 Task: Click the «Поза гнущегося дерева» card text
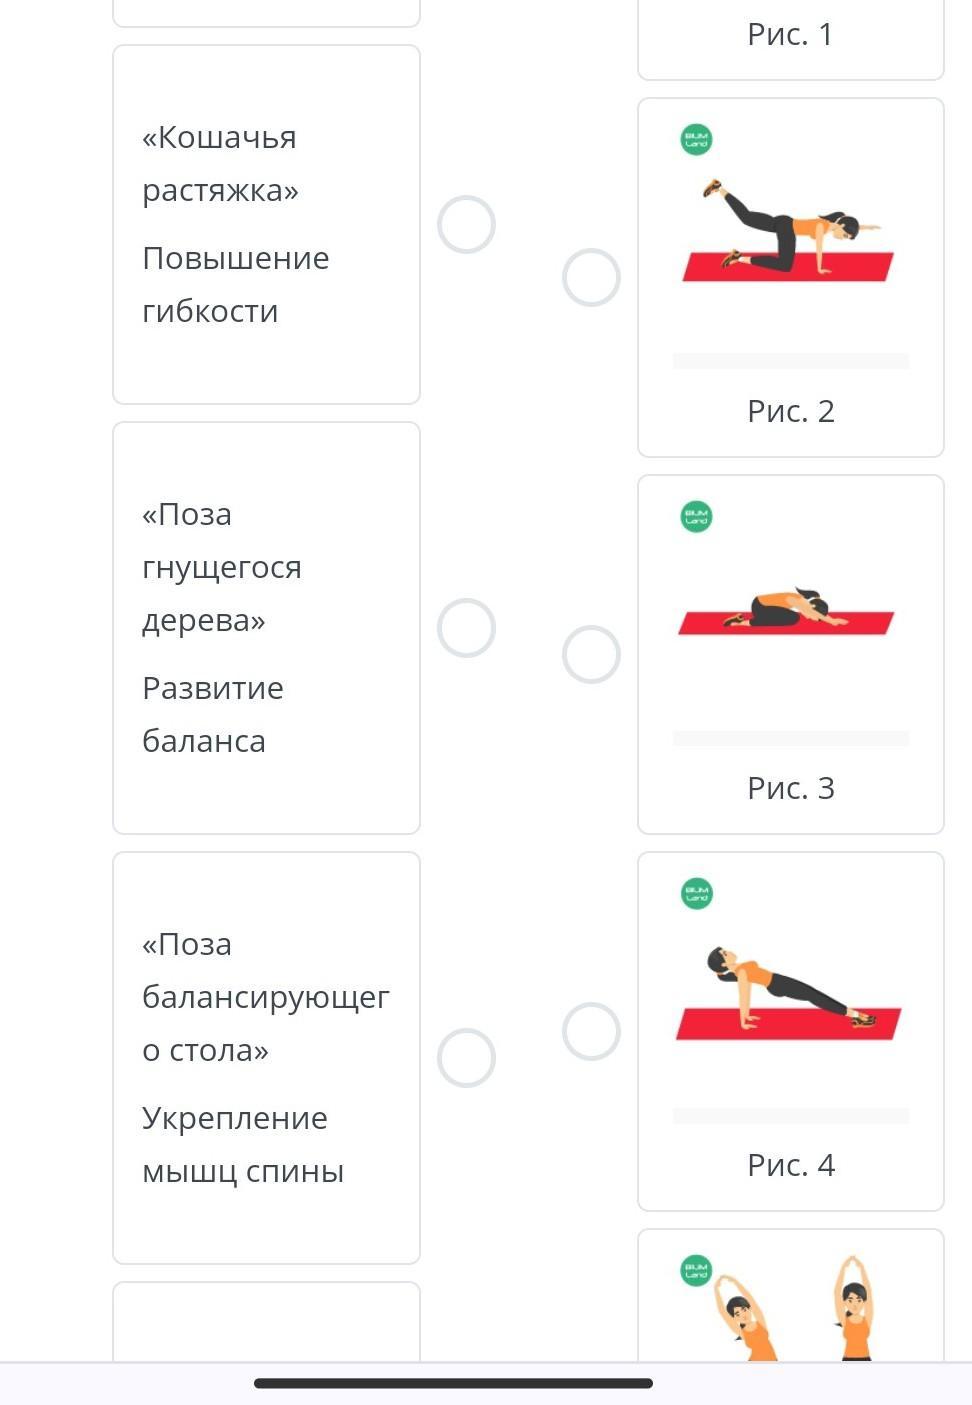221,567
